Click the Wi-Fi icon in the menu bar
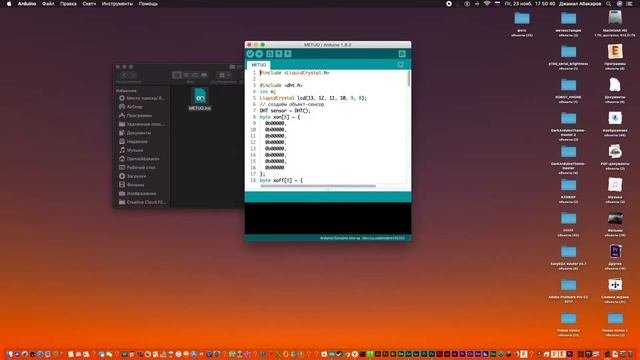Image resolution: width=640 pixels, height=360 pixels. pos(487,4)
